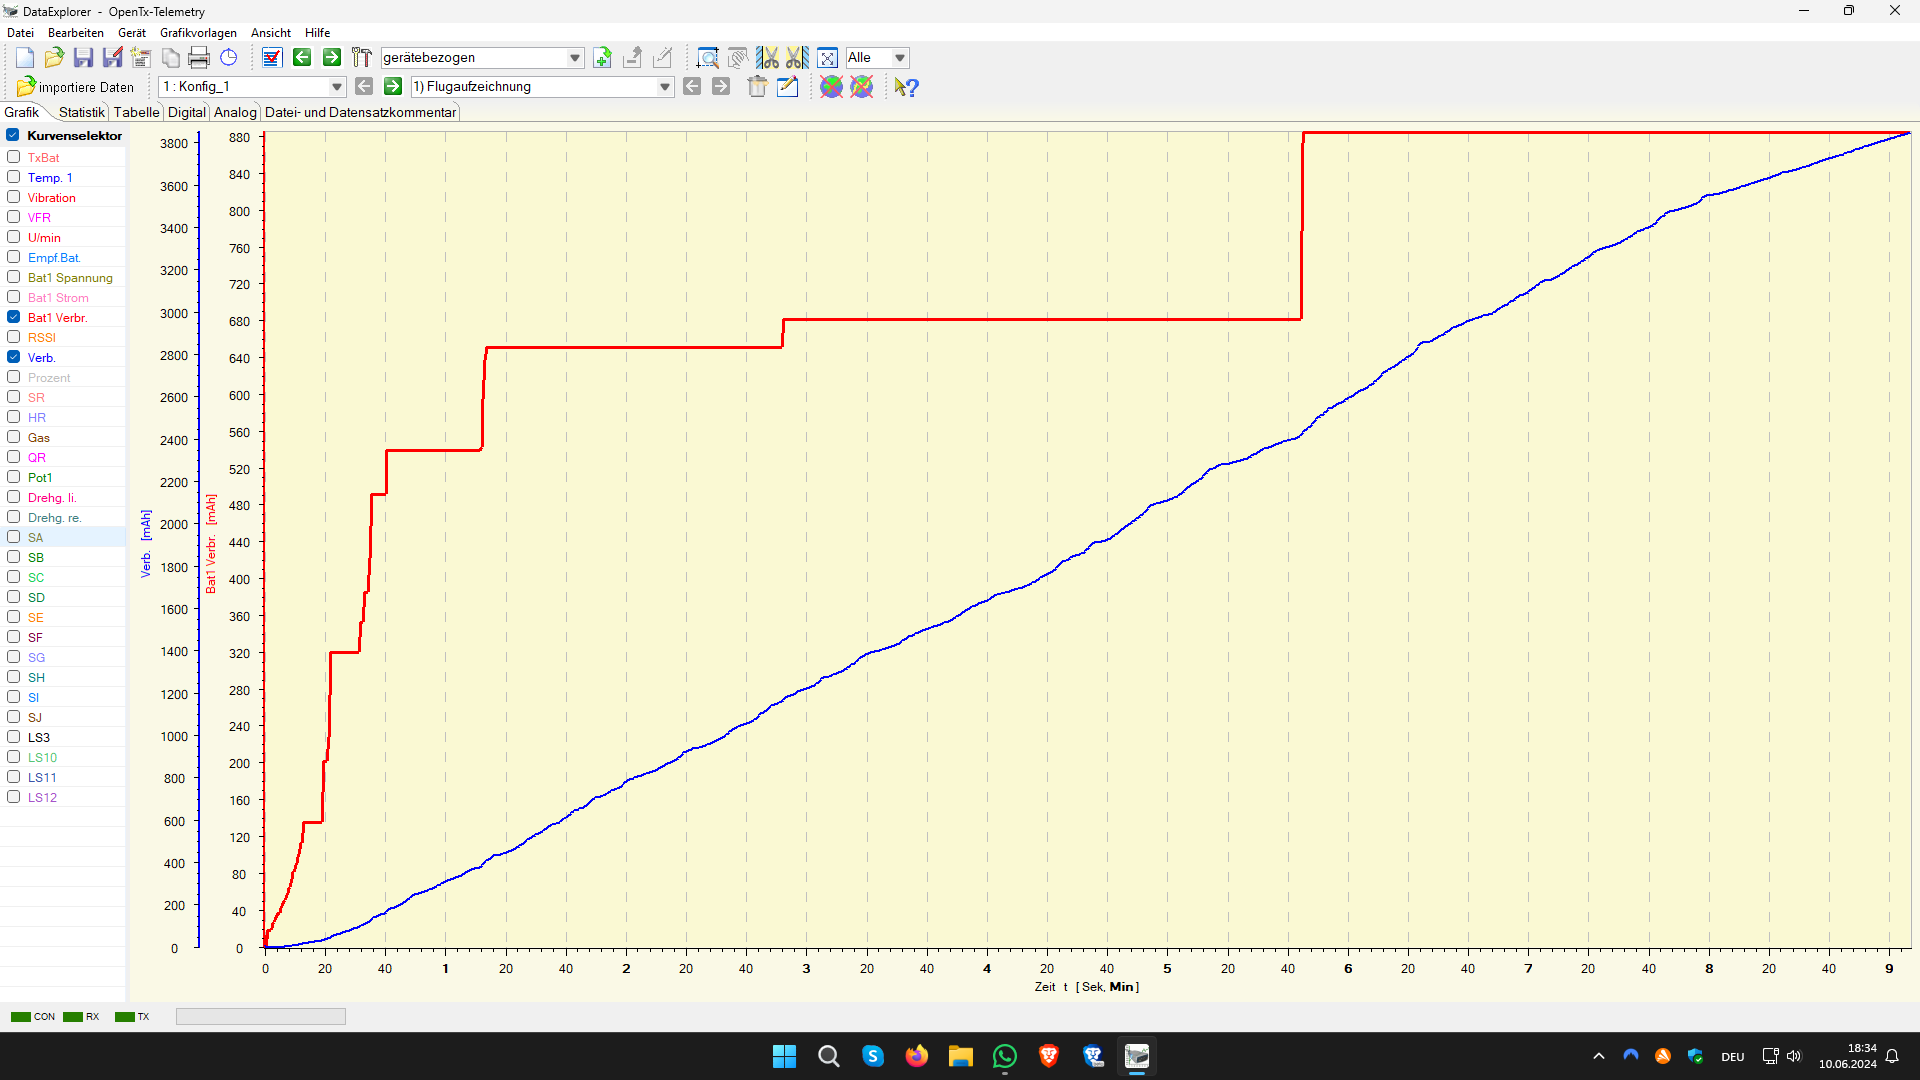Open device settings tools icon
Image resolution: width=1920 pixels, height=1080 pixels.
361,58
